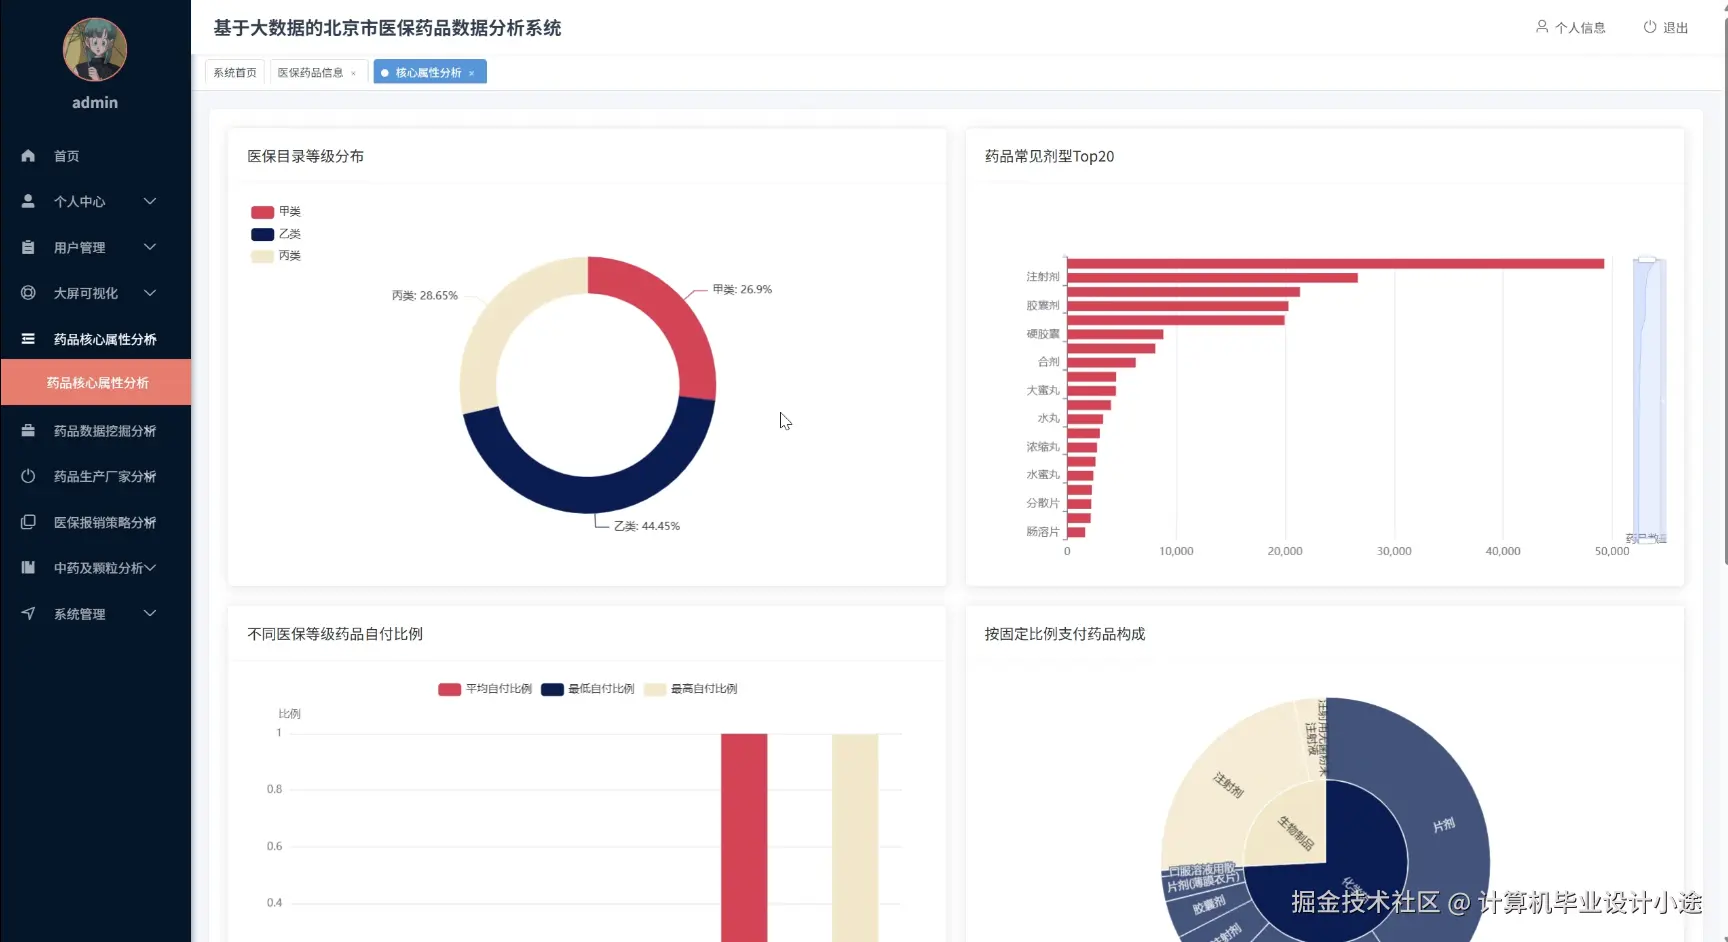Click the 不同医保等级药品自付比例 card title
This screenshot has height=942, width=1728.
[335, 634]
